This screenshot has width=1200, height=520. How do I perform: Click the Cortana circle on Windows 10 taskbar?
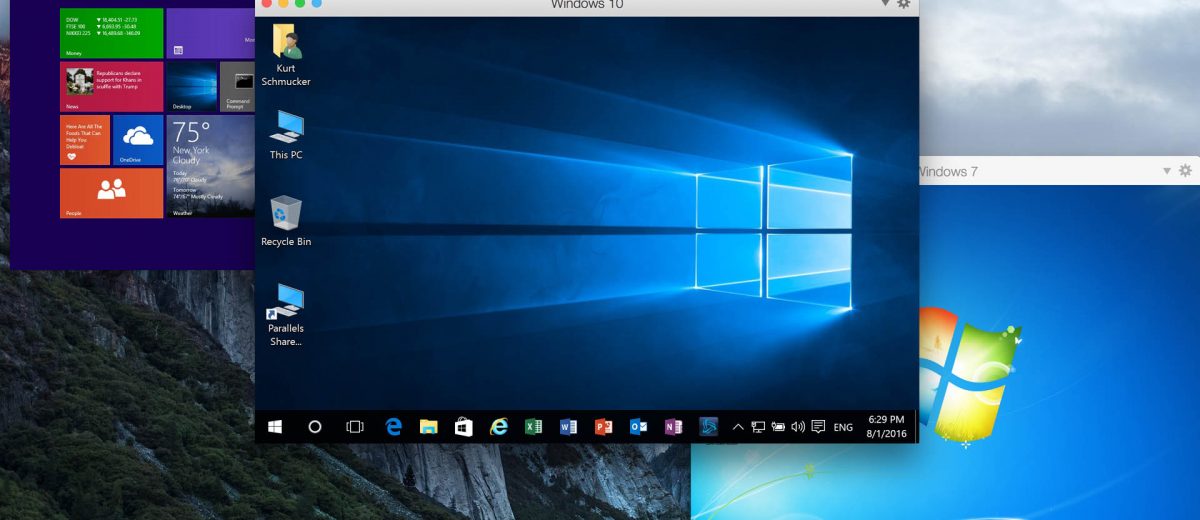click(x=314, y=427)
